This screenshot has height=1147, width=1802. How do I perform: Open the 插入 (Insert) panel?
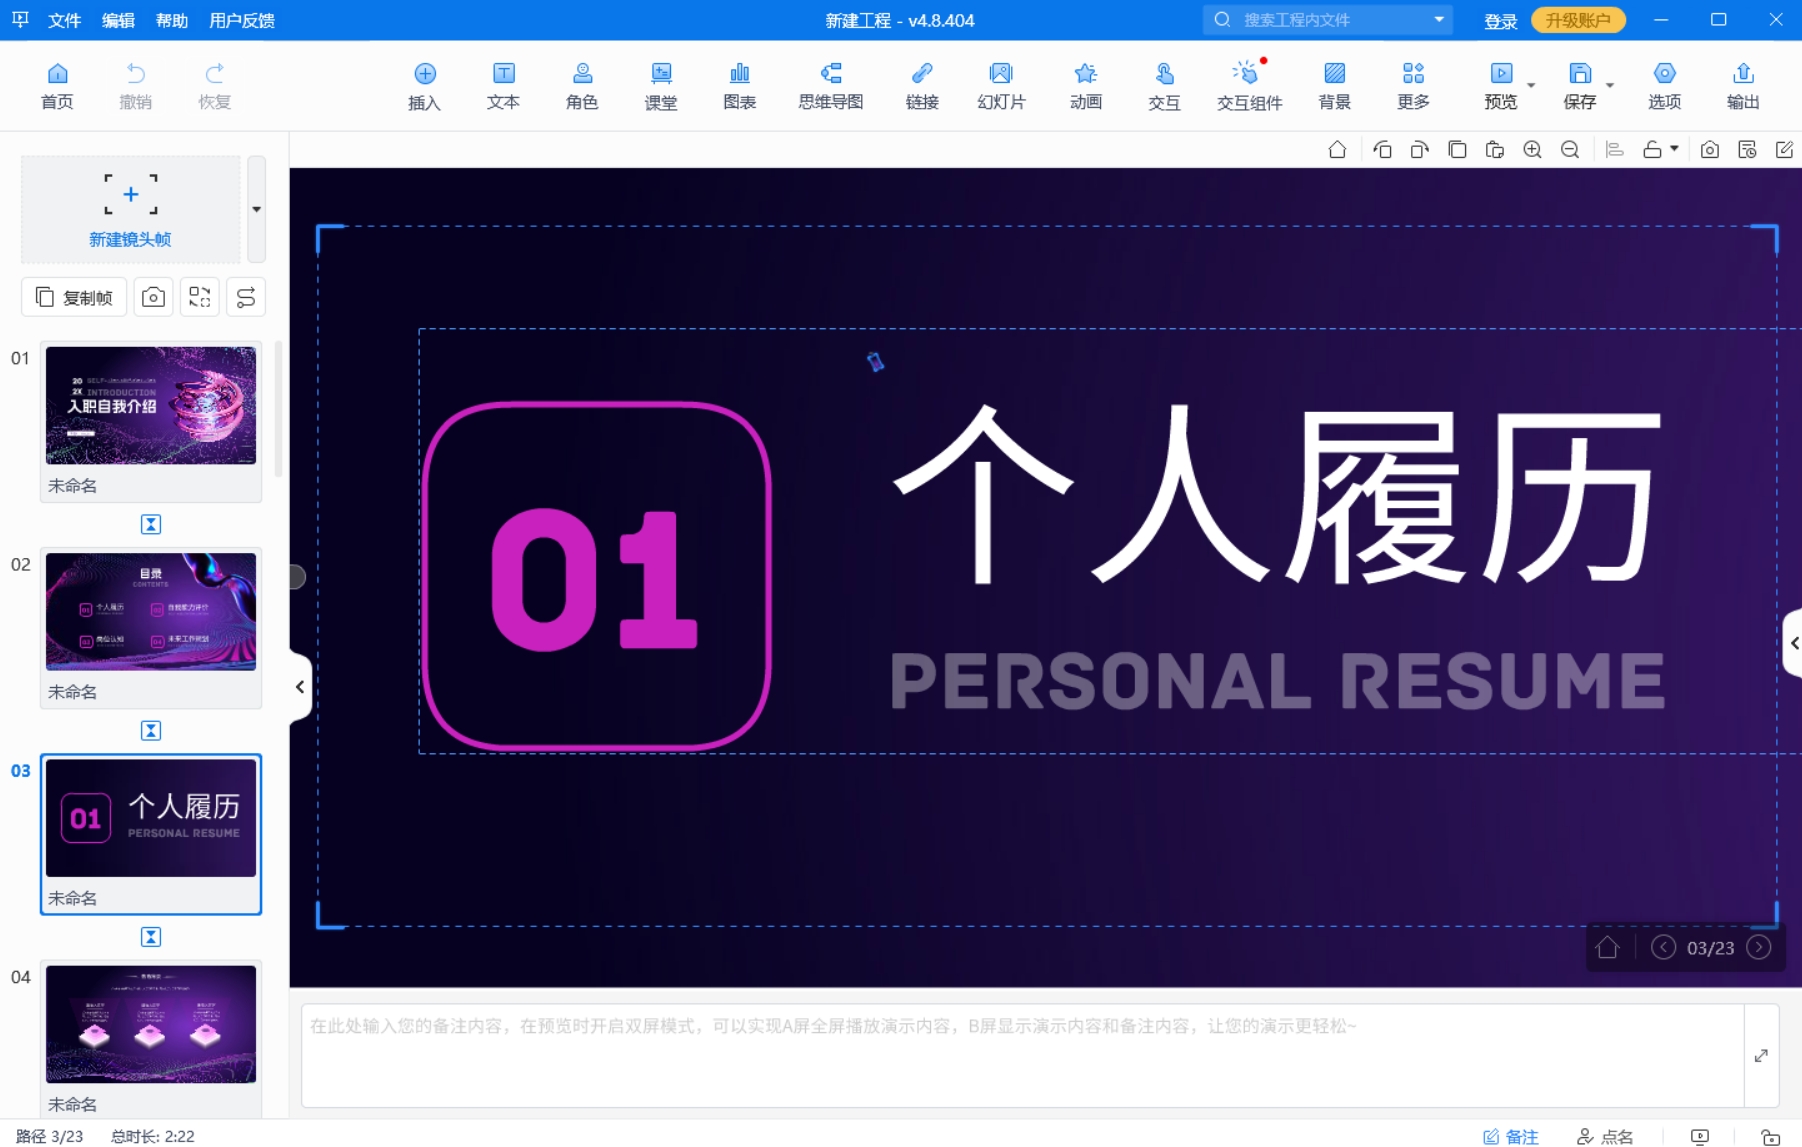[x=424, y=85]
